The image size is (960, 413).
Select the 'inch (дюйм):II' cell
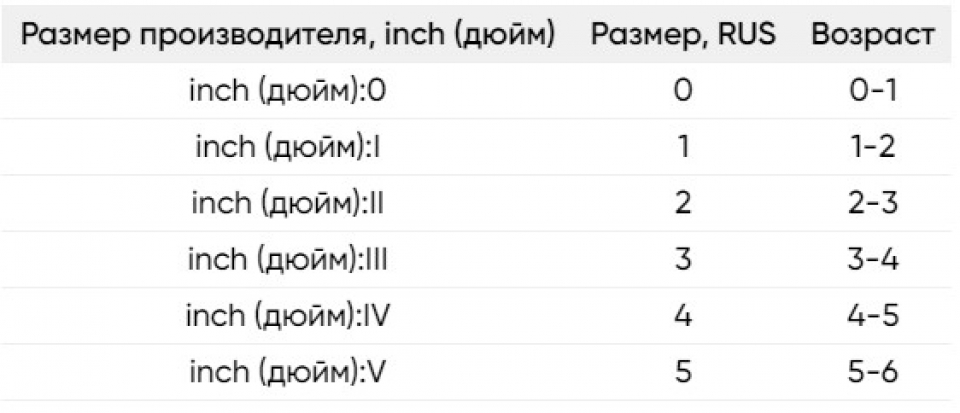(288, 204)
